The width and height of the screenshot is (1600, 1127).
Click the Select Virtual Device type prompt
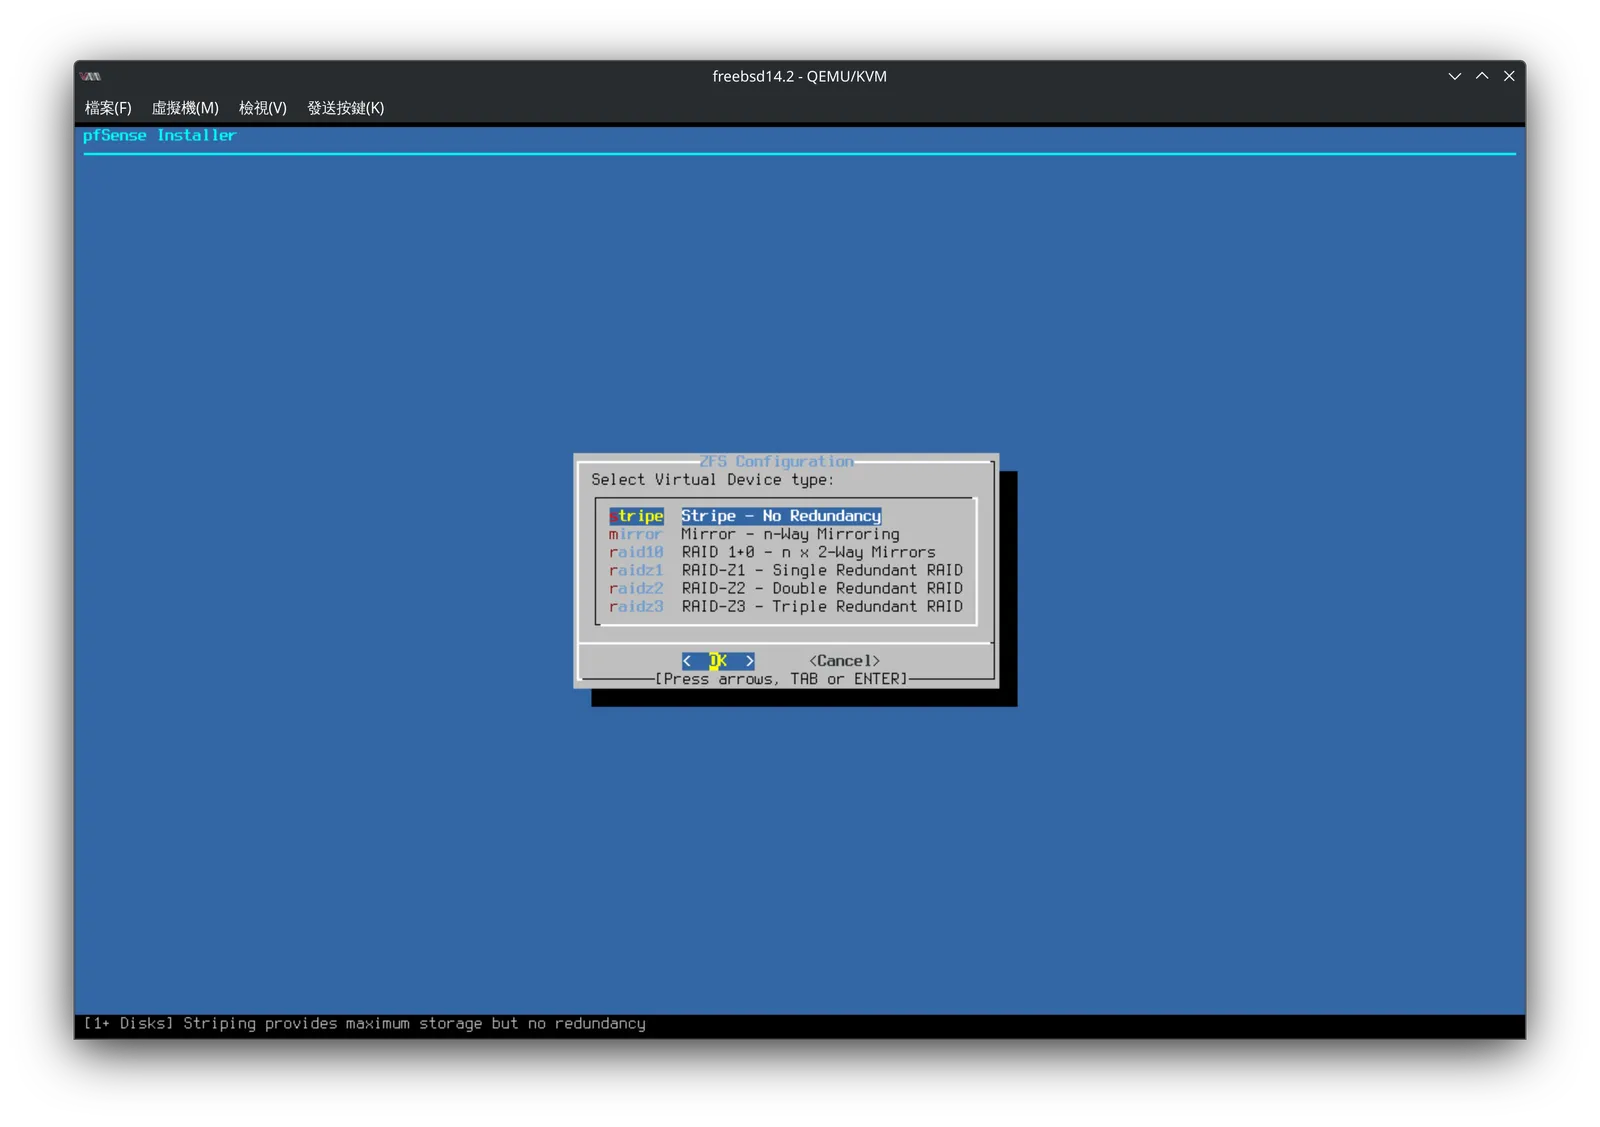(712, 480)
